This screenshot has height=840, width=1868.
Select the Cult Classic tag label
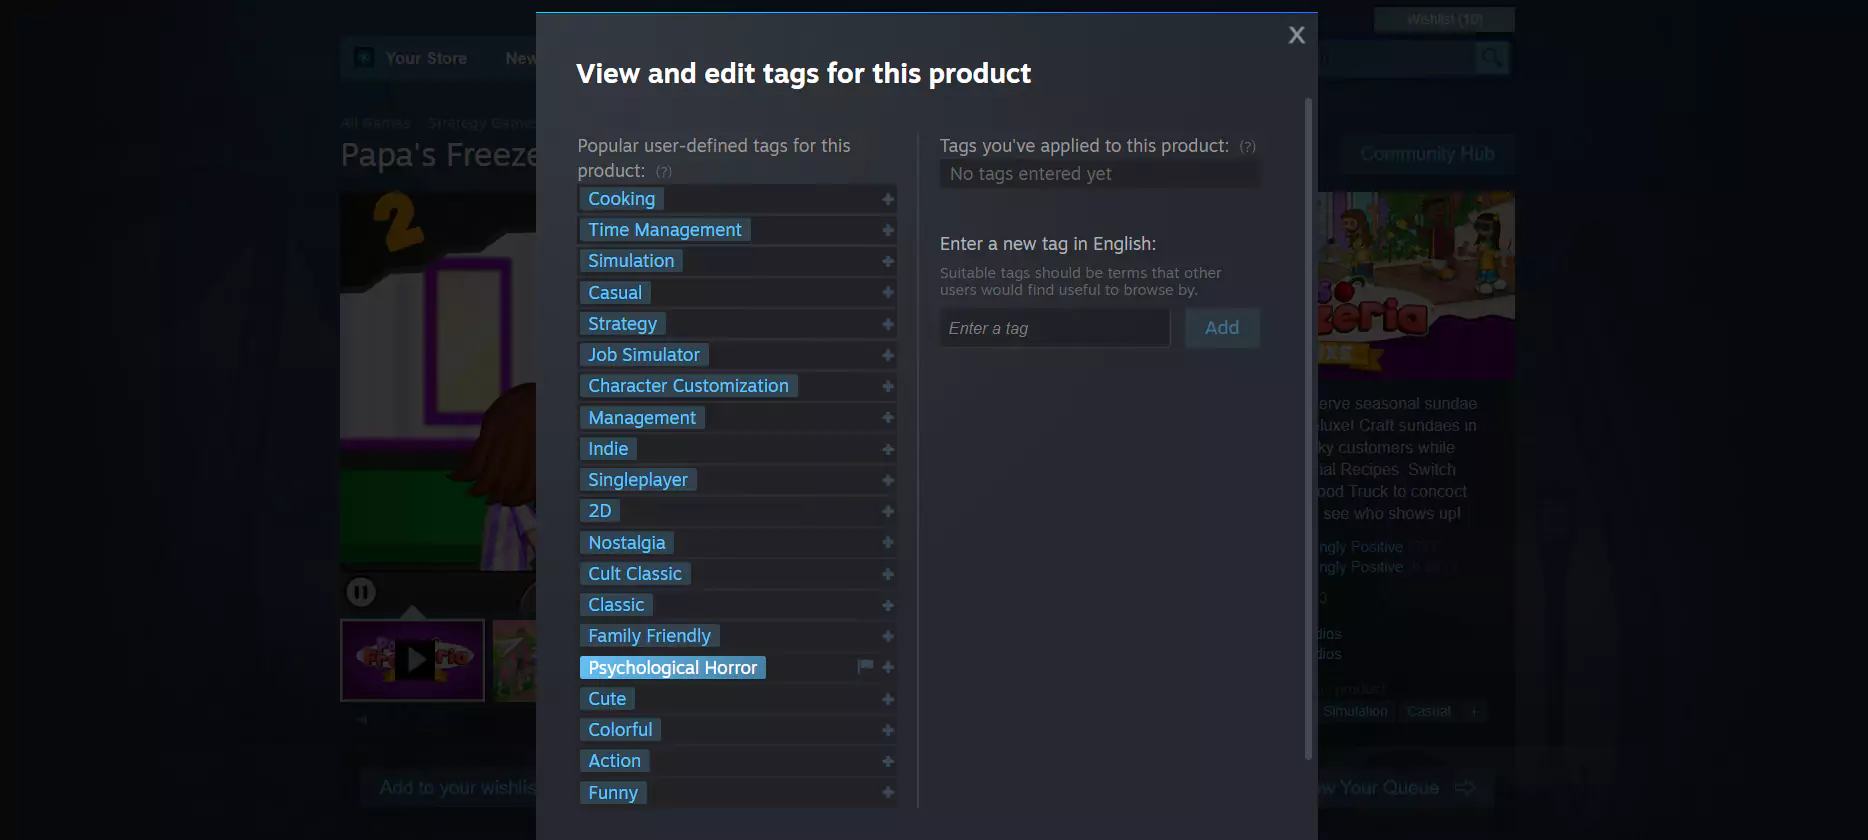635,574
